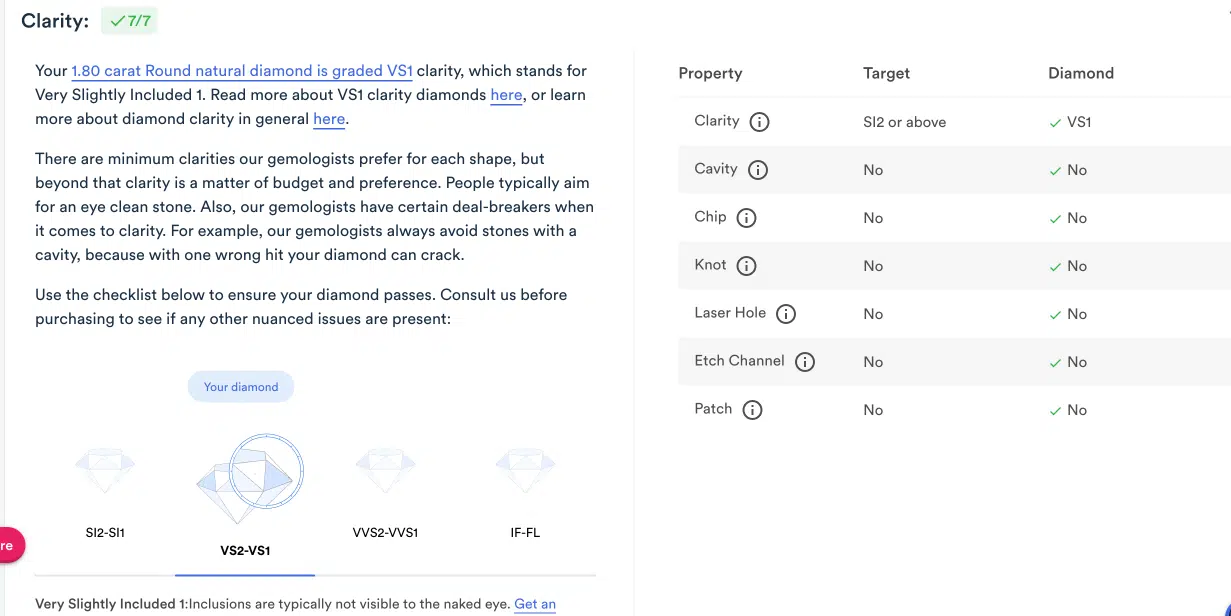Click the Etch Channel info icon
Image resolution: width=1231 pixels, height=616 pixels.
pos(805,362)
